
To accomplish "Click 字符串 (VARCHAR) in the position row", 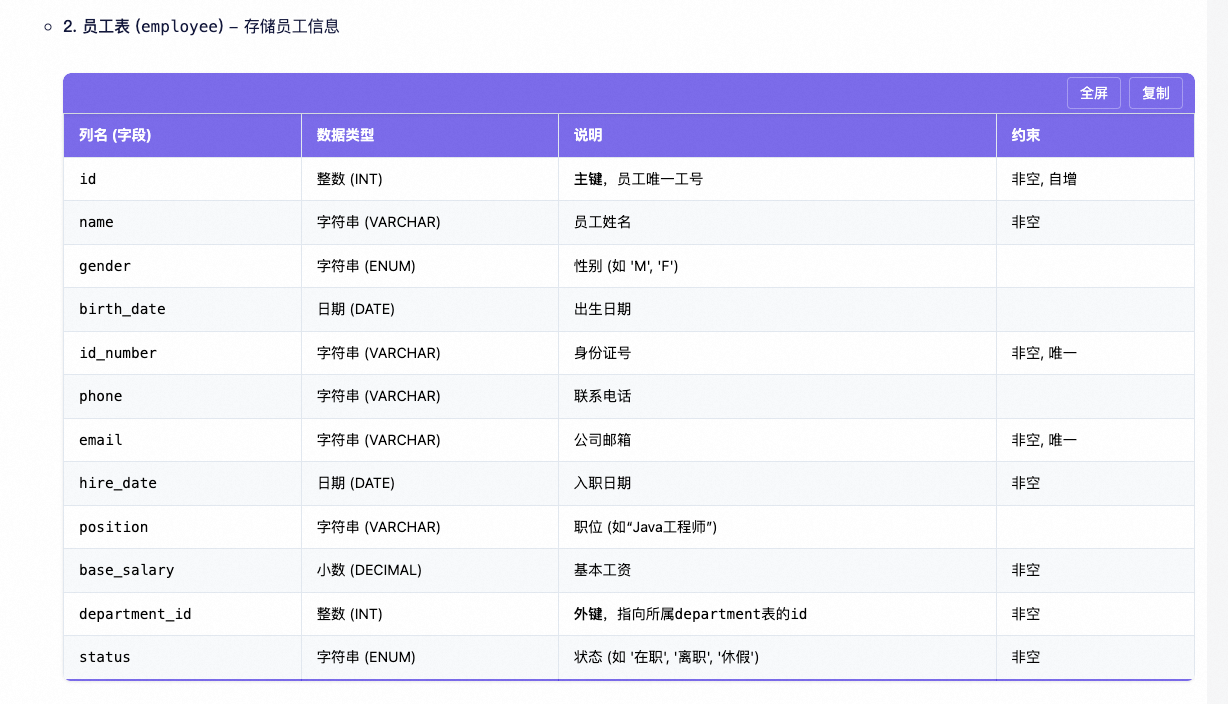I will (430, 527).
